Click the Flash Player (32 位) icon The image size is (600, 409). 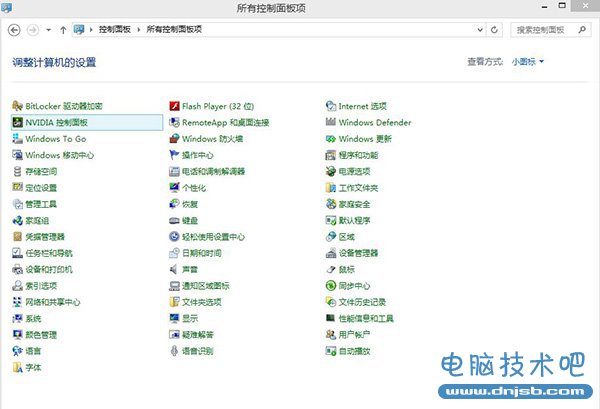click(174, 106)
